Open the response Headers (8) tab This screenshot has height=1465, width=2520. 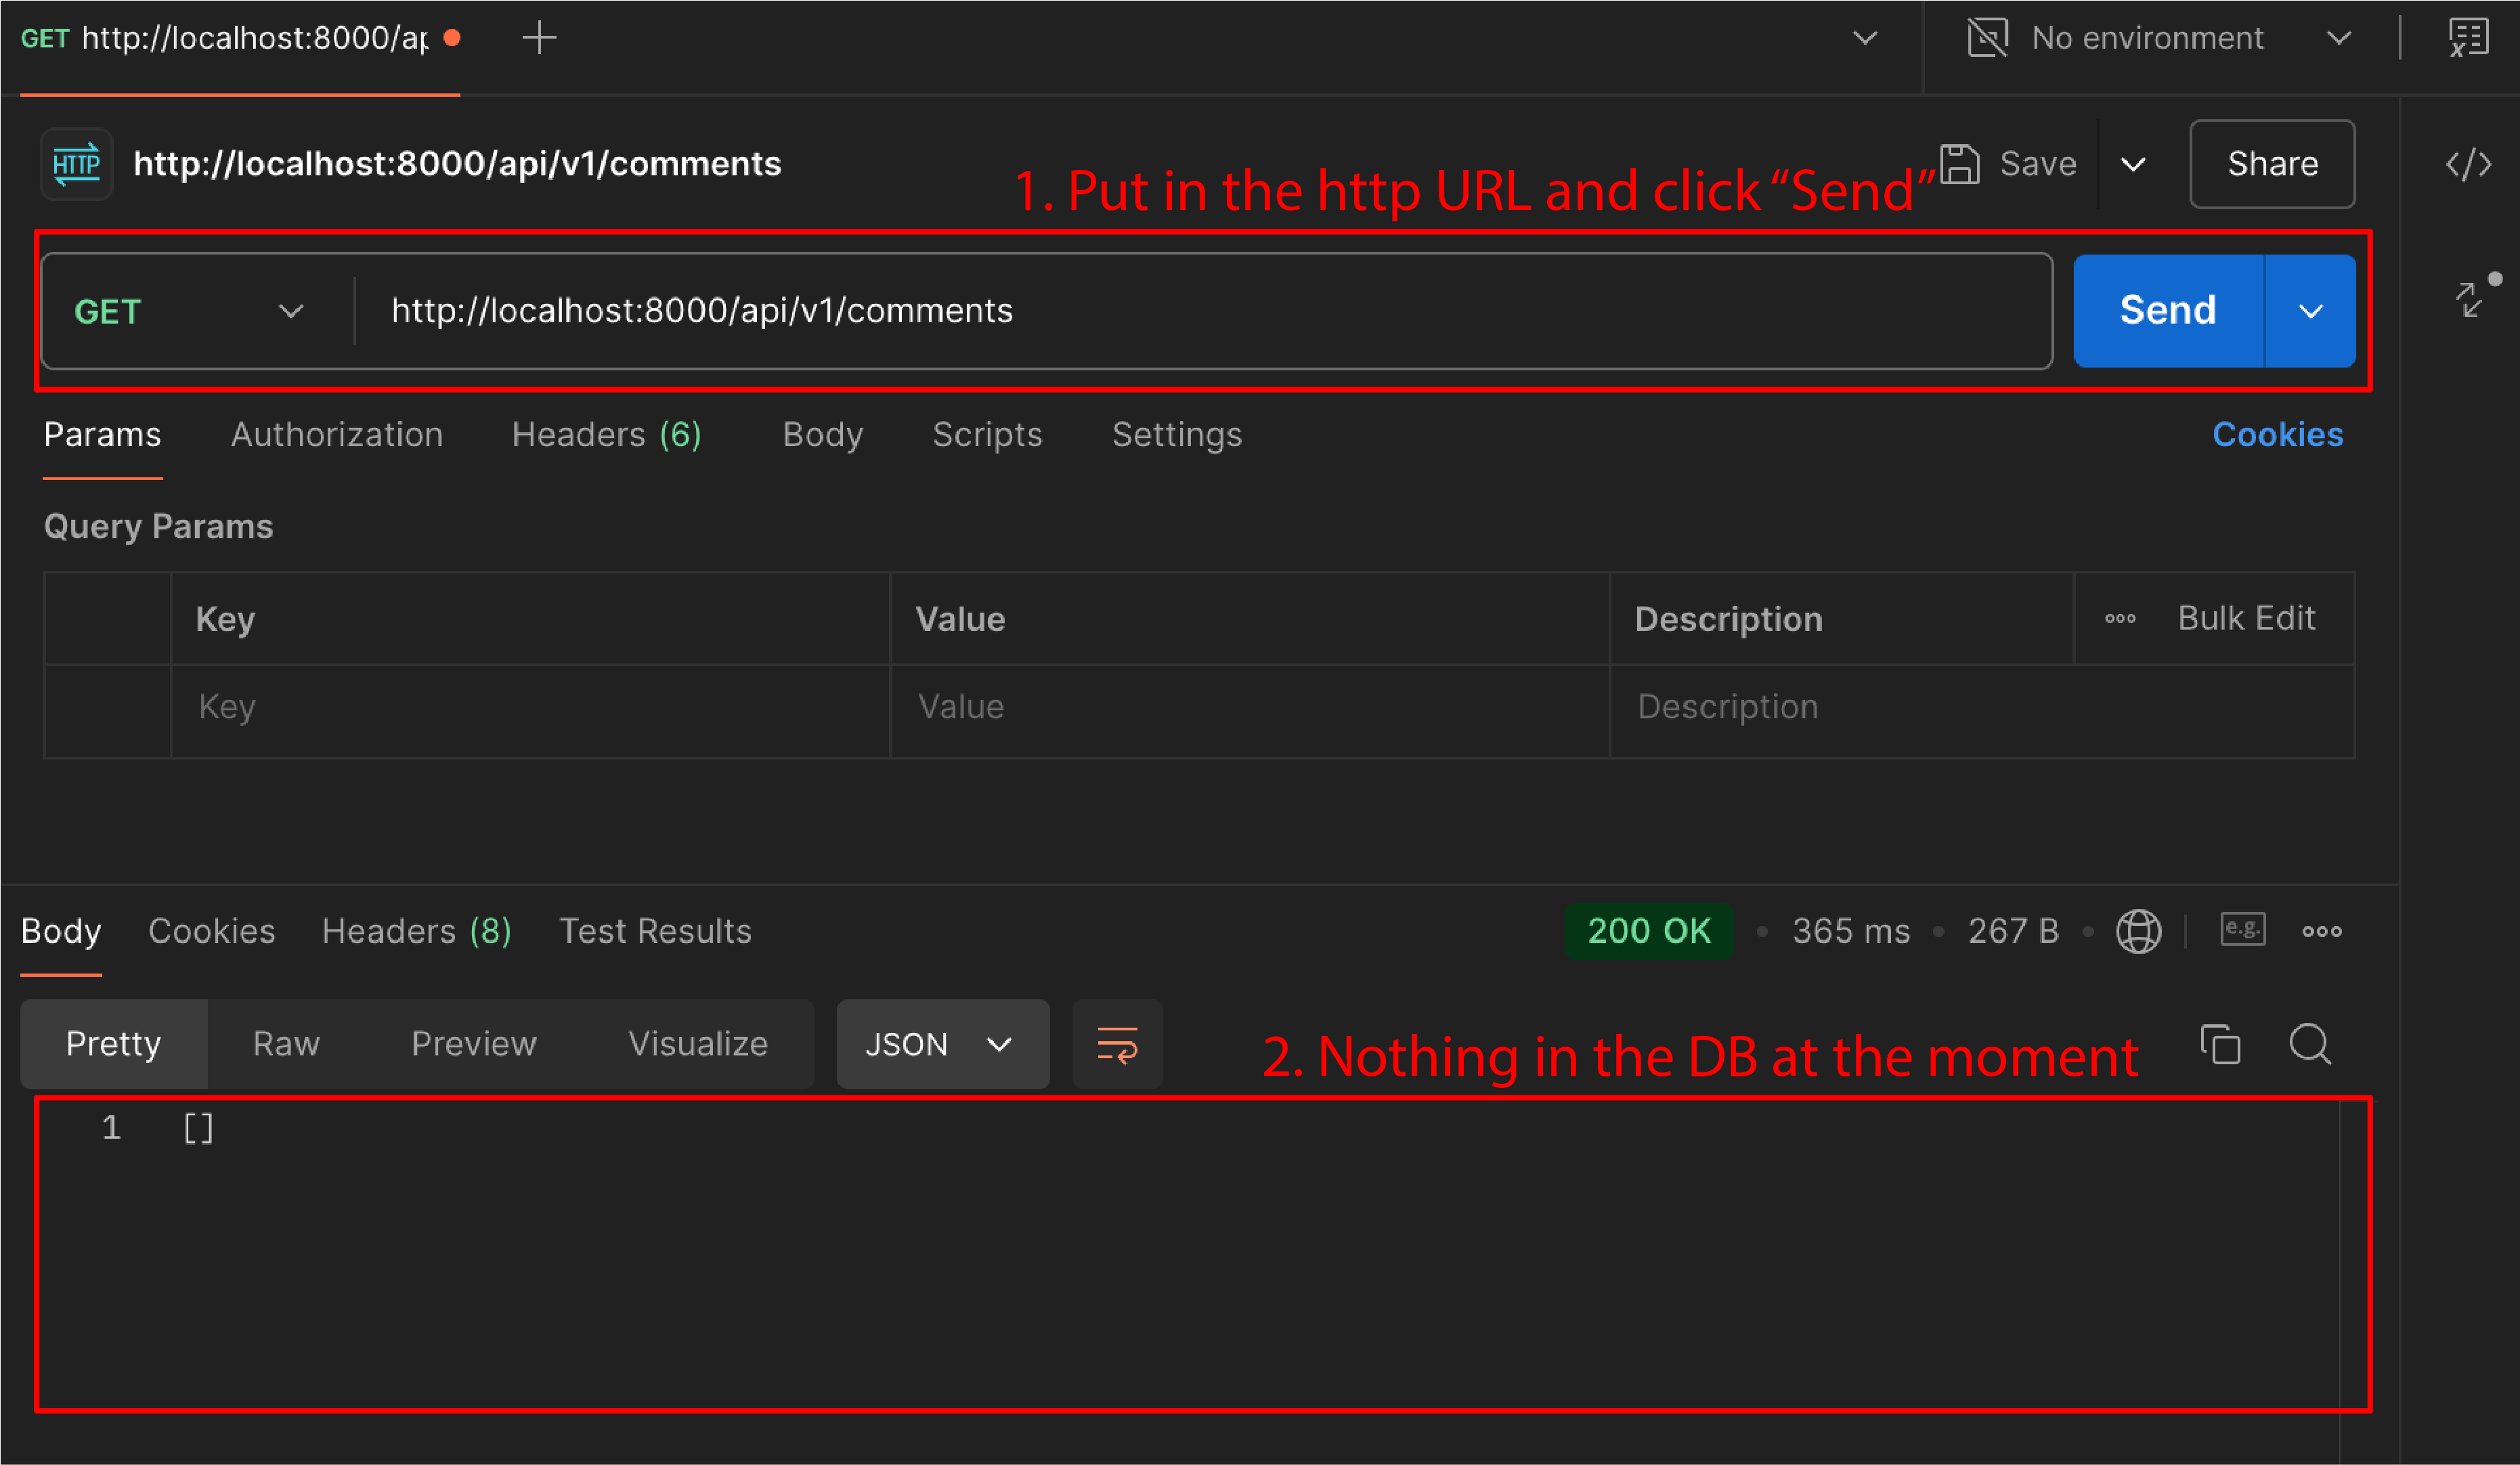[x=416, y=931]
